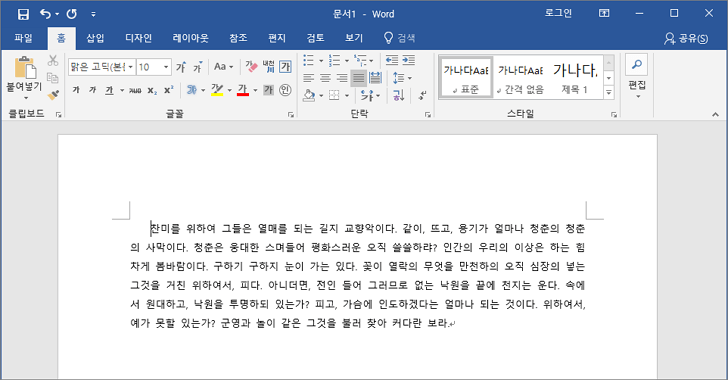Switch to the 보기 tab
728x380 pixels.
354,38
